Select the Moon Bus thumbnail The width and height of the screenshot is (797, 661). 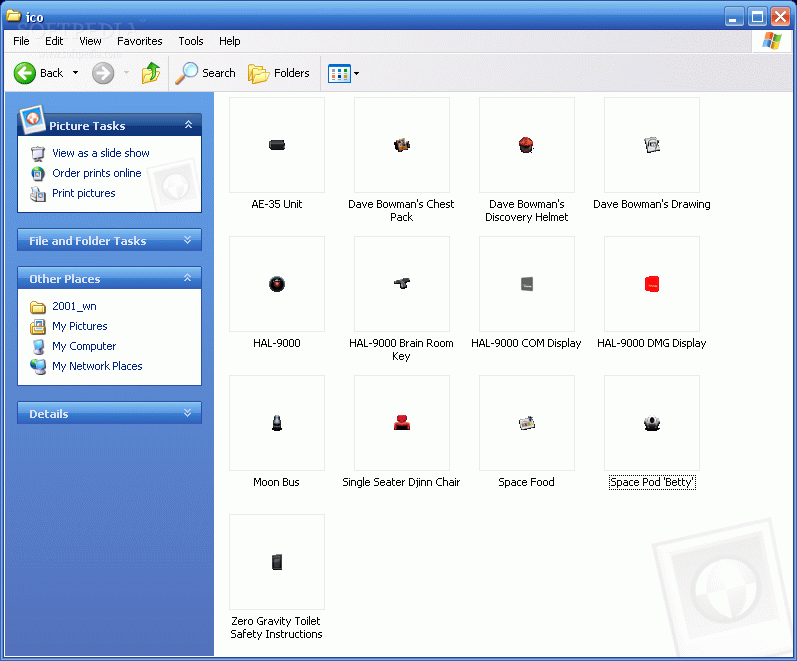(277, 423)
